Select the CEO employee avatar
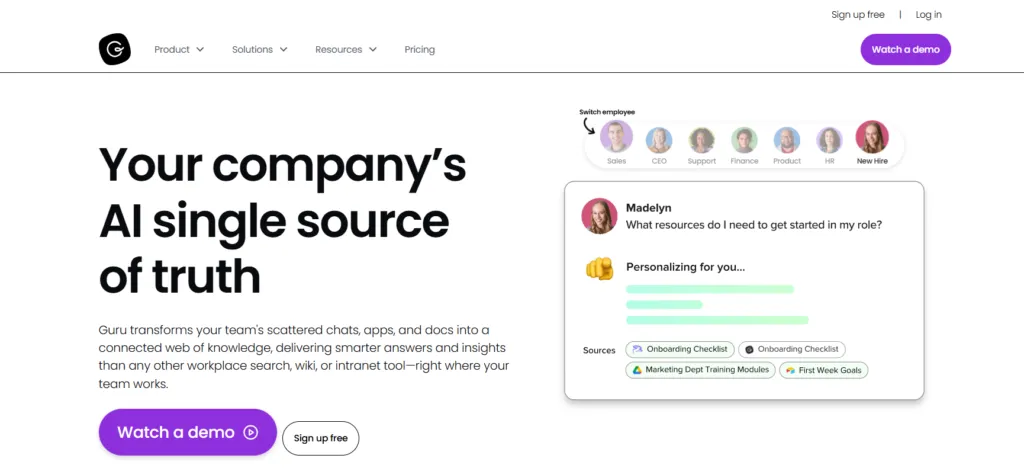This screenshot has height=468, width=1024. (x=659, y=140)
